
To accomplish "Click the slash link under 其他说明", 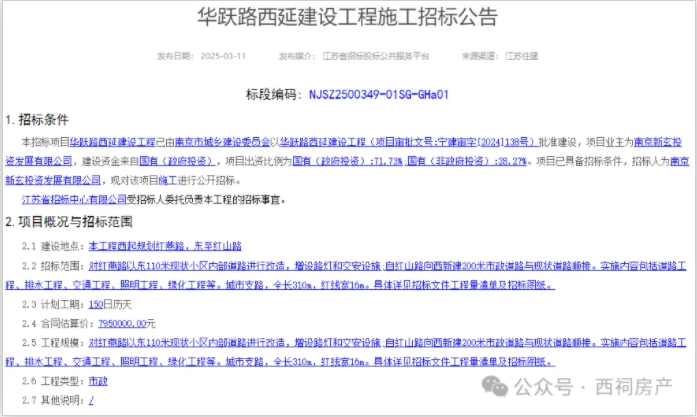I will 91,400.
